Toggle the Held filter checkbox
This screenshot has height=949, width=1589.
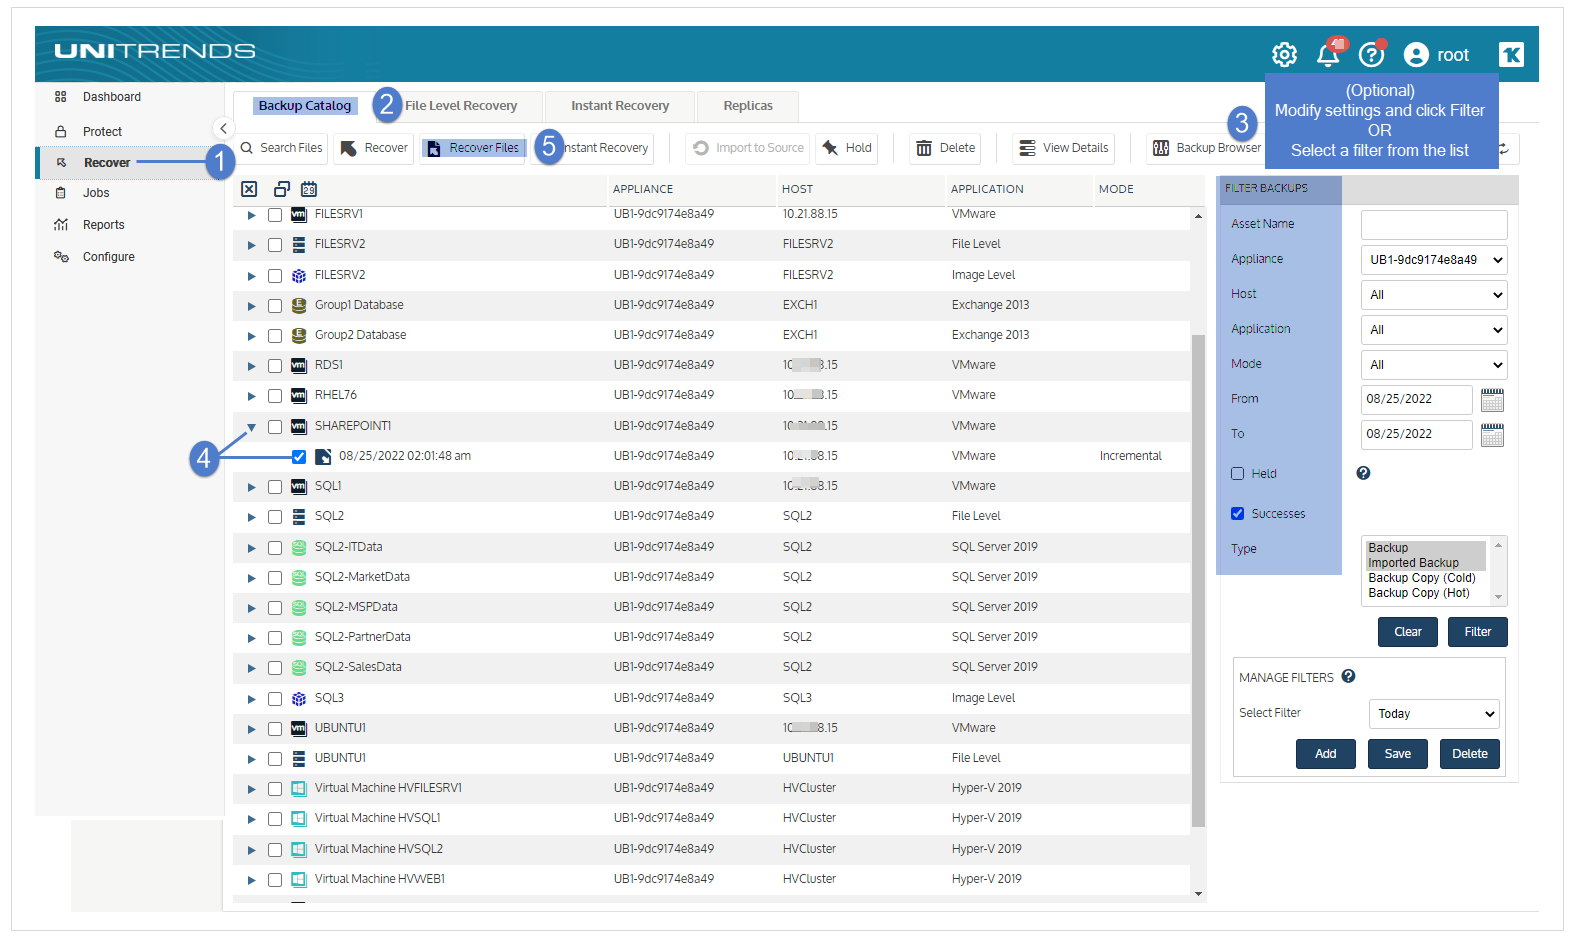click(1237, 474)
